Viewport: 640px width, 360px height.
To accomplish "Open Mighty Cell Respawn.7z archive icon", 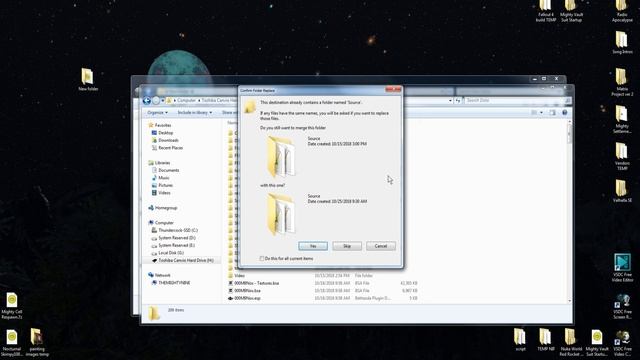I will click(12, 305).
